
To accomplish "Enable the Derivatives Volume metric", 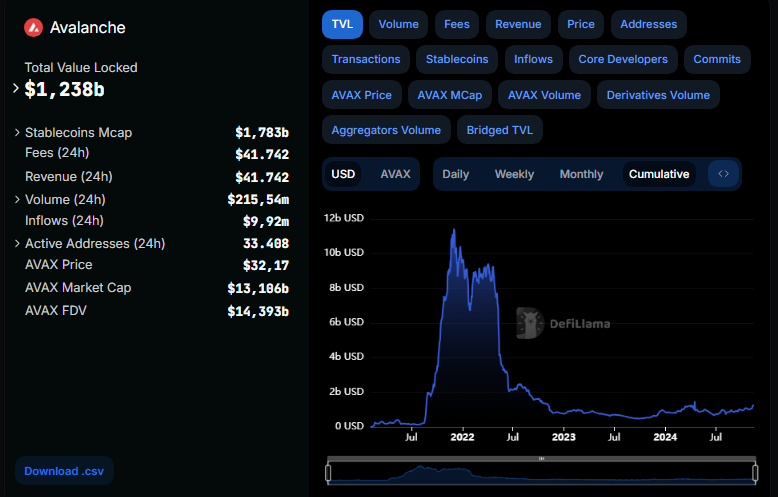I will (658, 95).
